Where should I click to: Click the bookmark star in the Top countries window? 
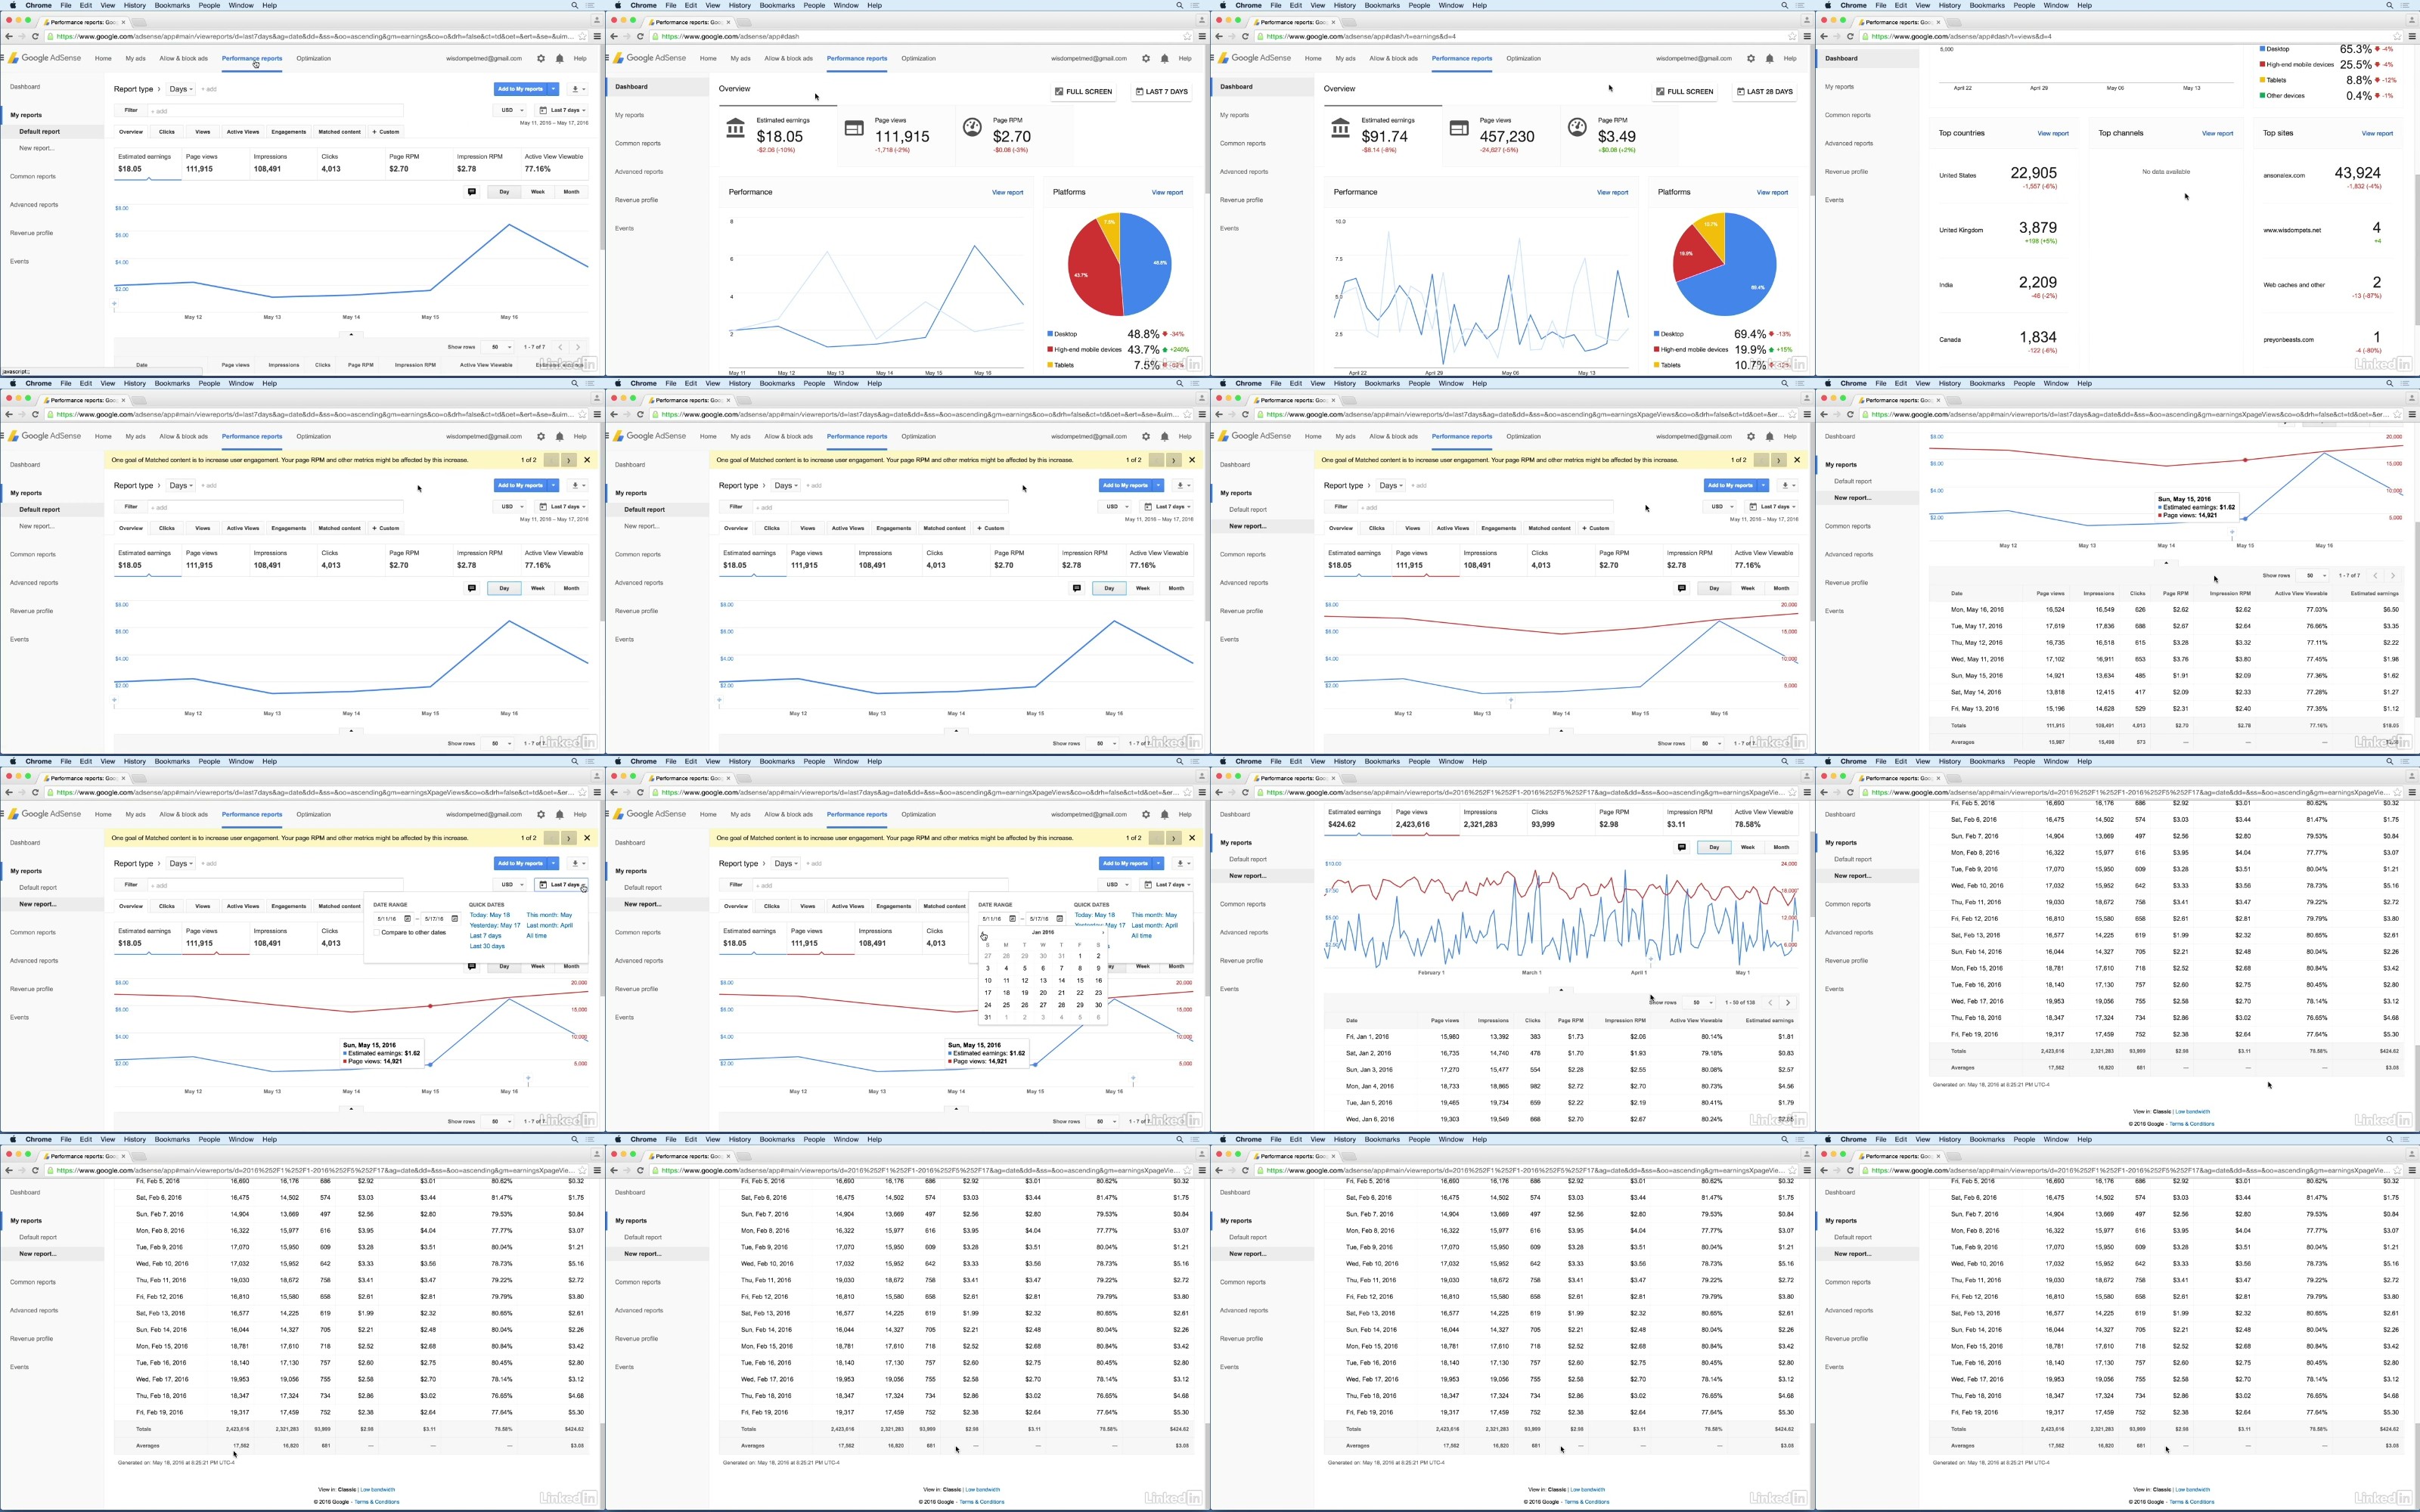pos(2397,36)
